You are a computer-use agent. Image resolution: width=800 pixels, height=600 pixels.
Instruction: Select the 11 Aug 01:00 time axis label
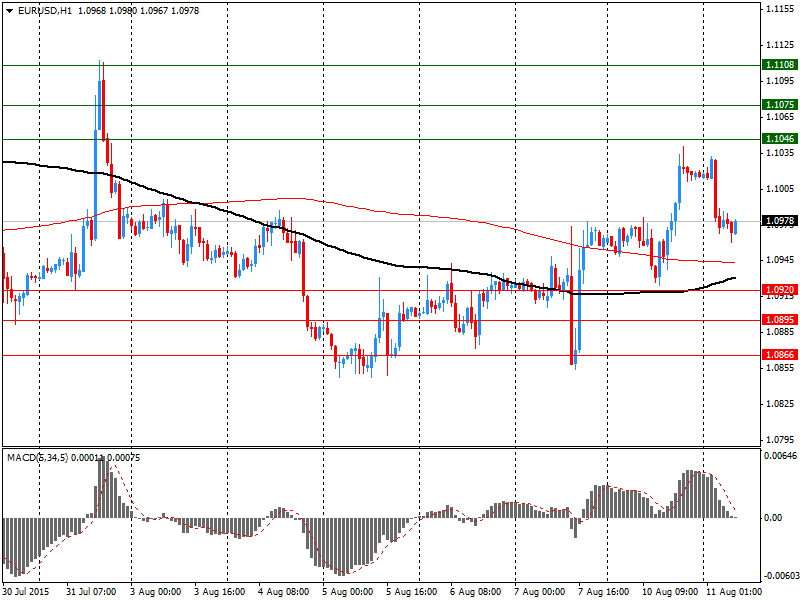click(x=733, y=592)
